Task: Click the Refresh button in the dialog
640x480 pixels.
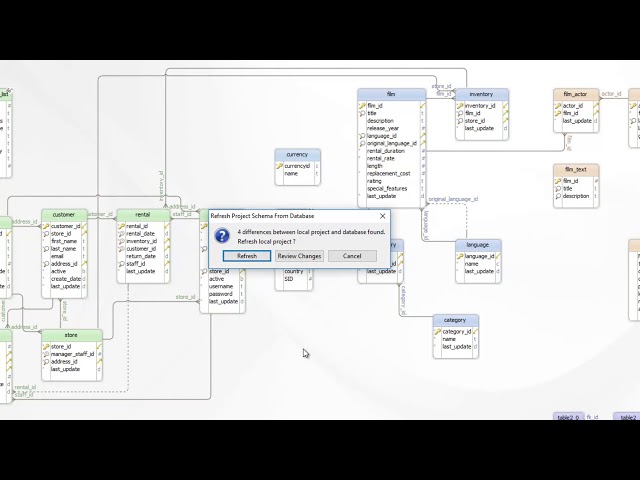Action: (247, 256)
